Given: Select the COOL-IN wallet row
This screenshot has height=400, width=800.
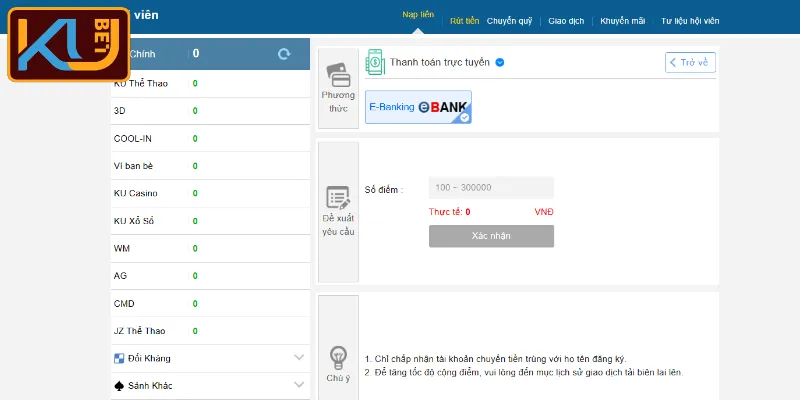Looking at the screenshot, I should click(x=210, y=138).
